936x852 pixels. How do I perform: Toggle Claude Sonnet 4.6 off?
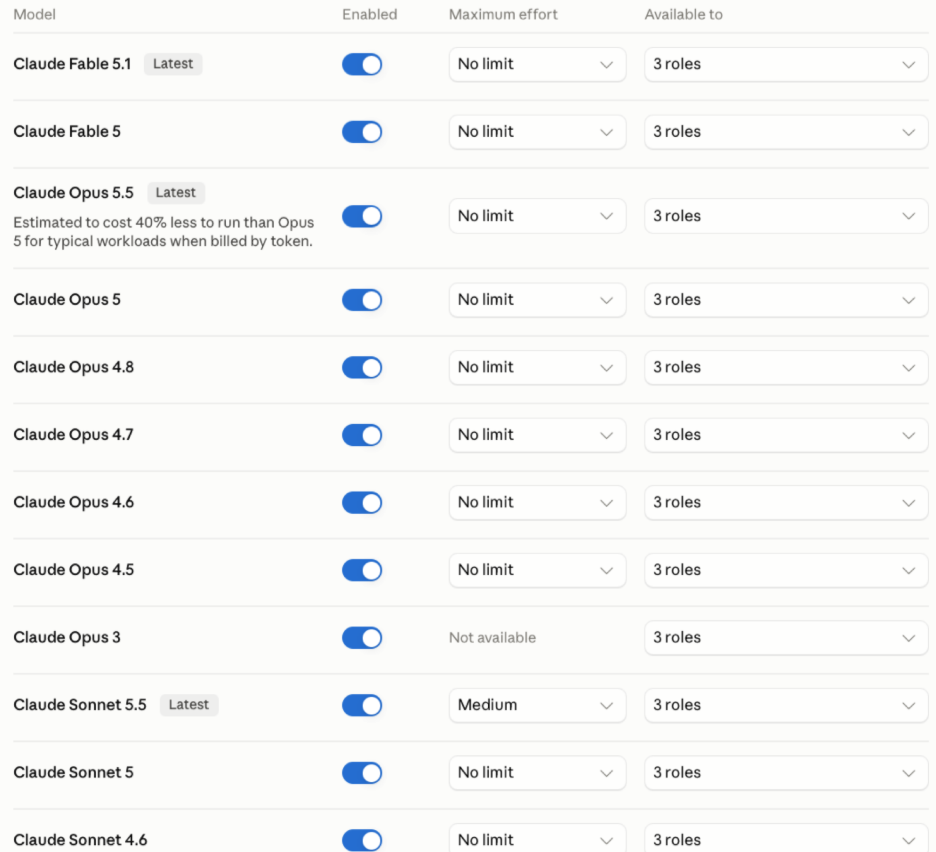click(x=362, y=840)
